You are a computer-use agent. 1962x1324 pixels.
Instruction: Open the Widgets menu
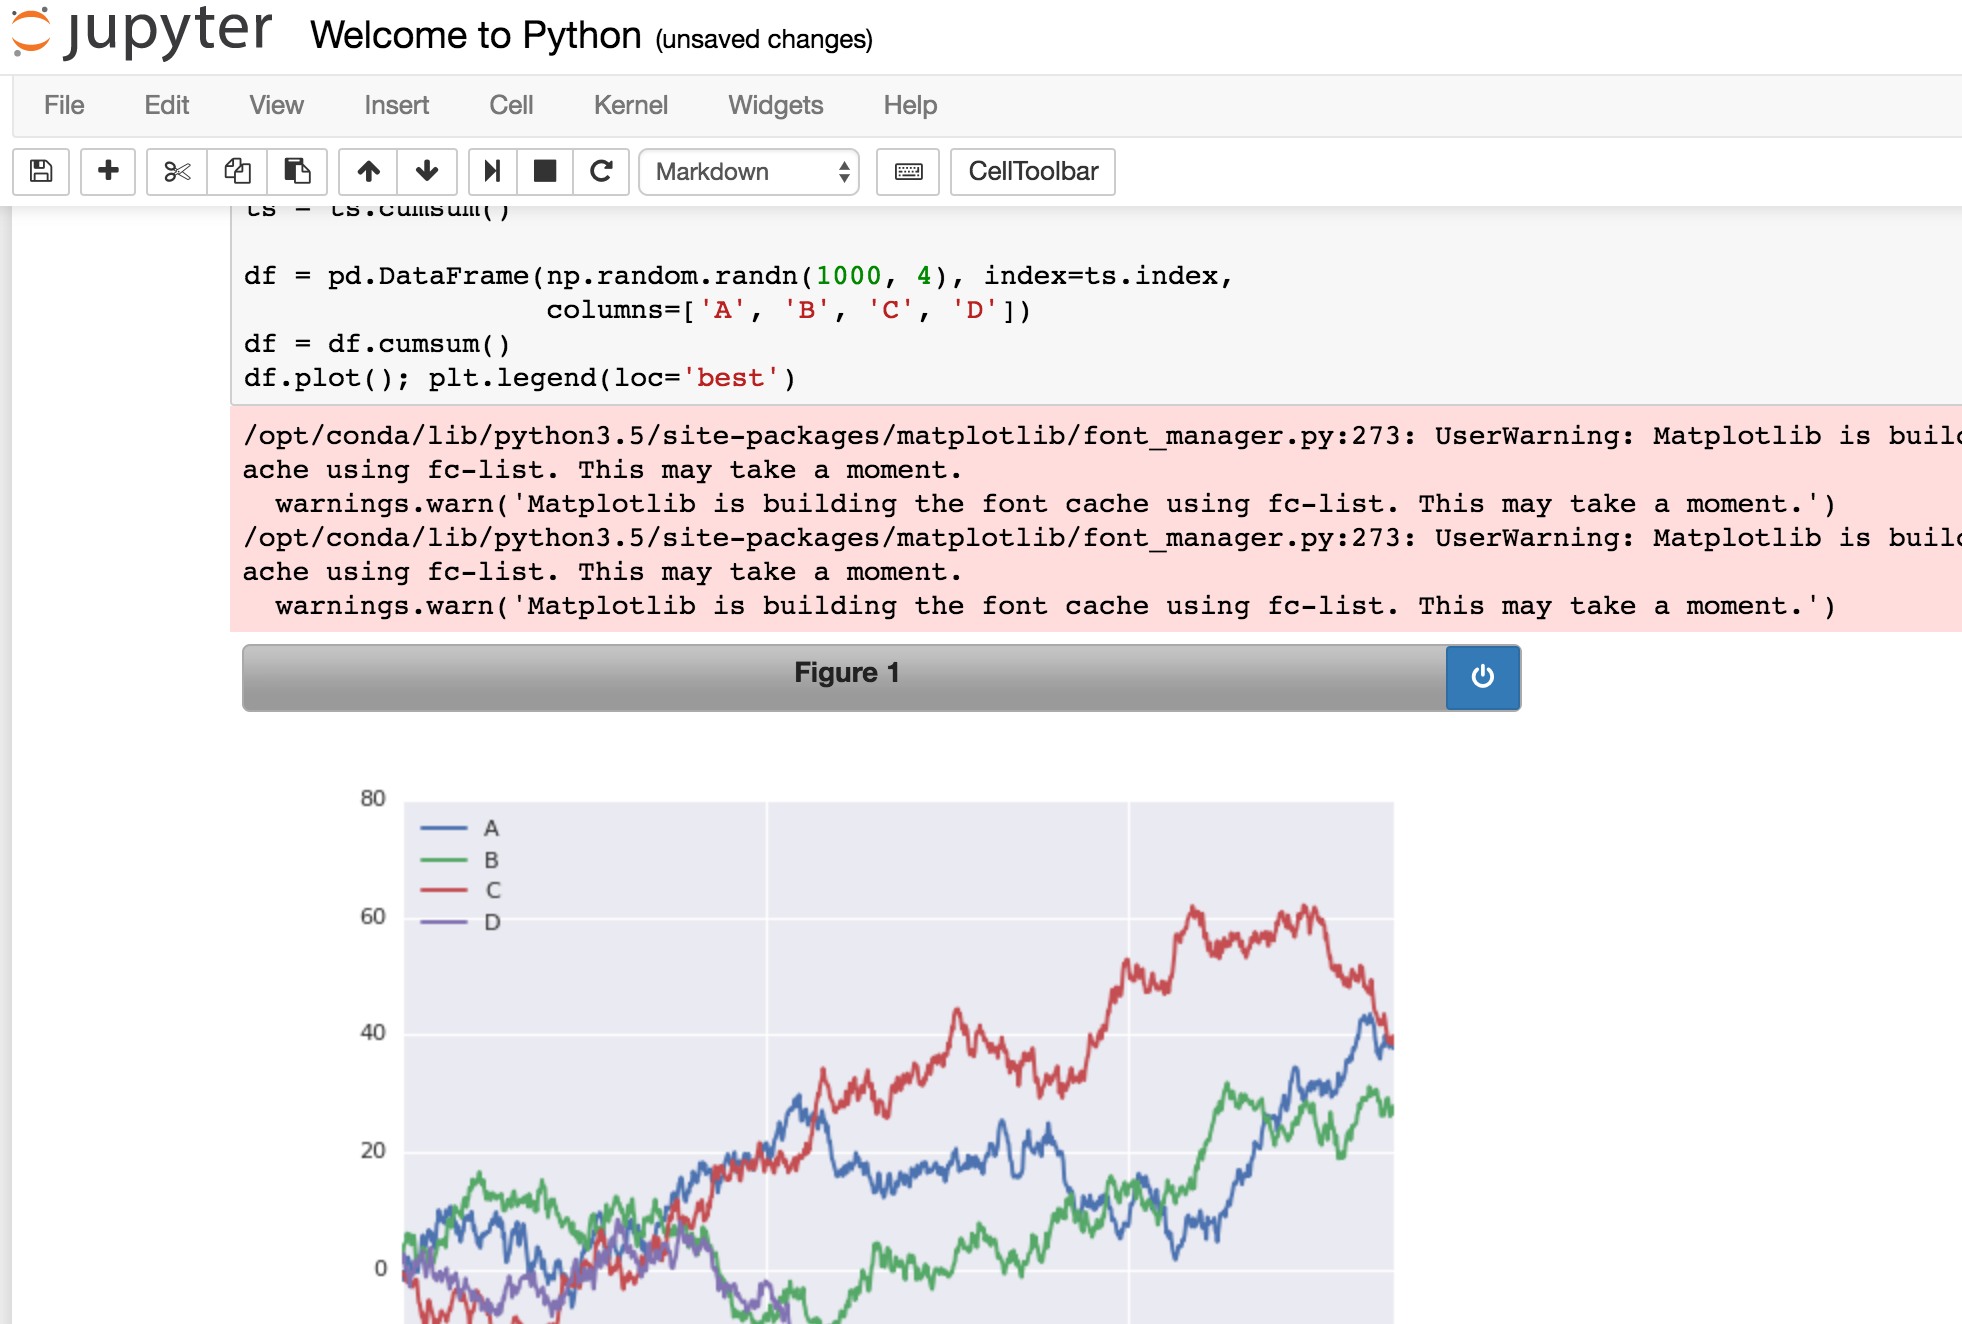pyautogui.click(x=775, y=105)
